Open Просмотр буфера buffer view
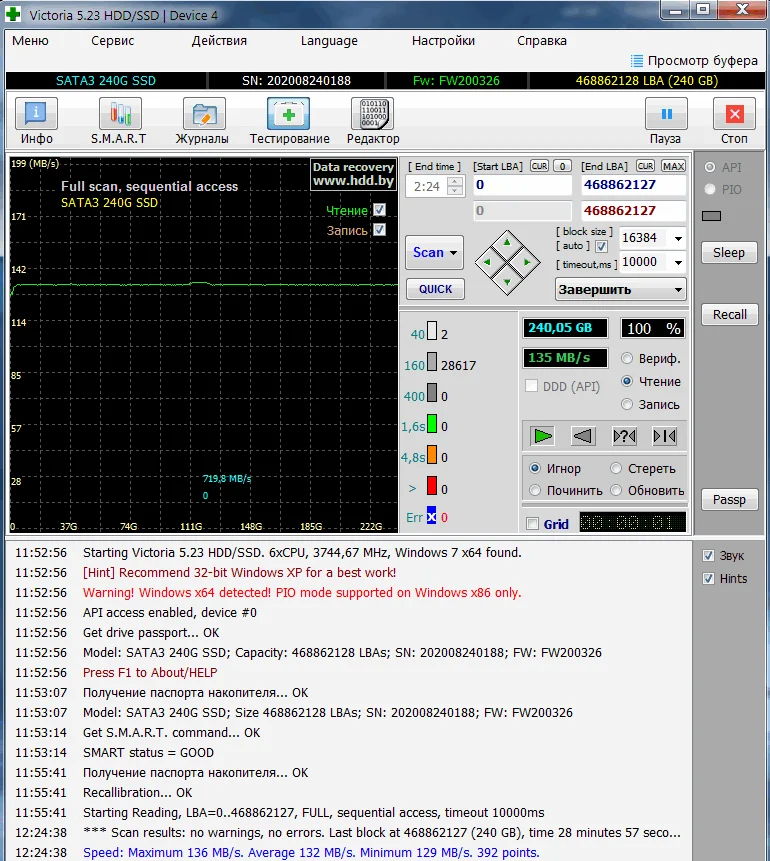The width and height of the screenshot is (770, 861). click(694, 60)
